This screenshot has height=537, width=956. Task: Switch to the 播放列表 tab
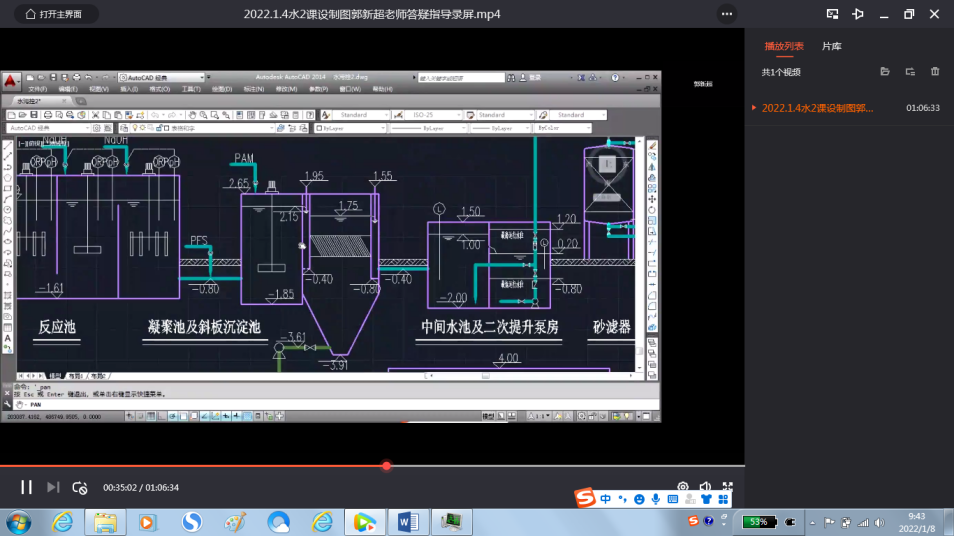782,46
